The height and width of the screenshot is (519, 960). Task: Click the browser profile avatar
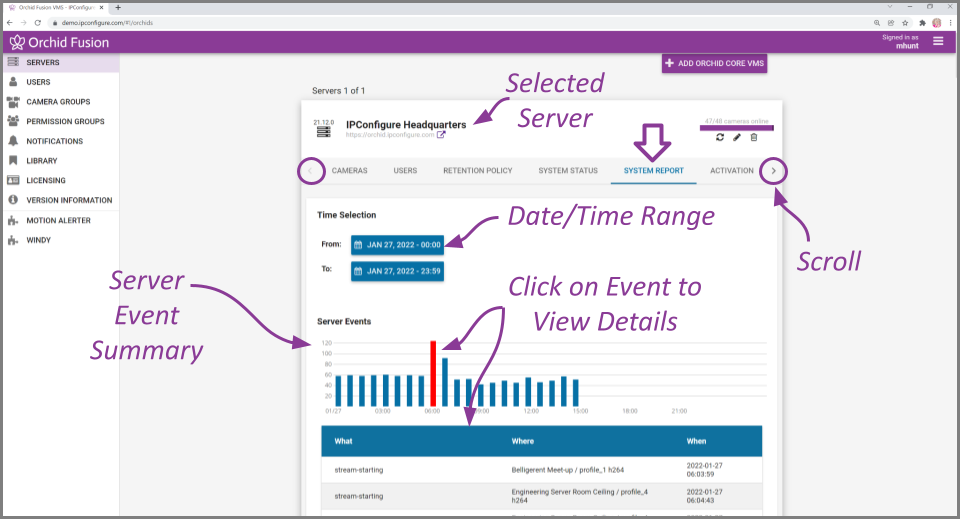click(937, 23)
